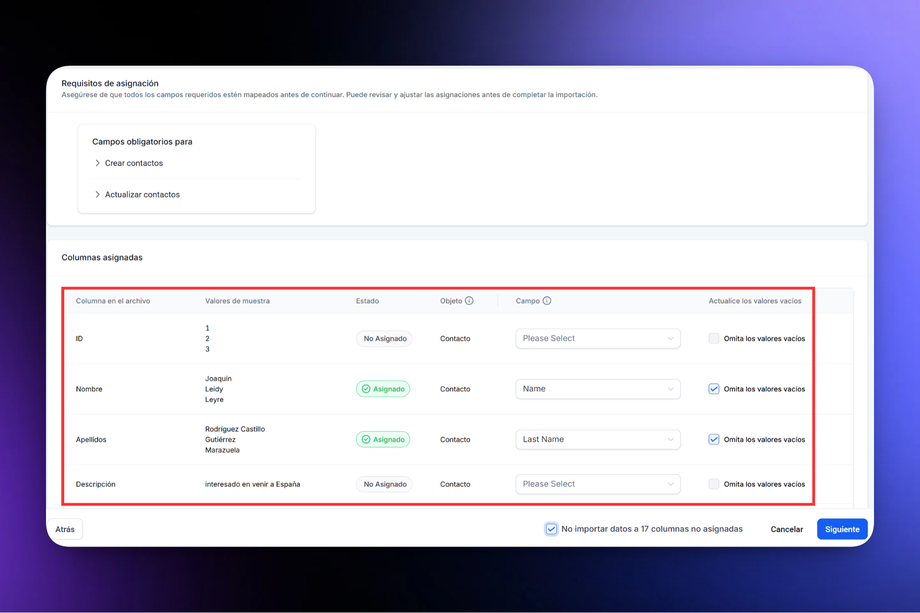Click the Cancelar button
920x613 pixels.
(x=786, y=529)
